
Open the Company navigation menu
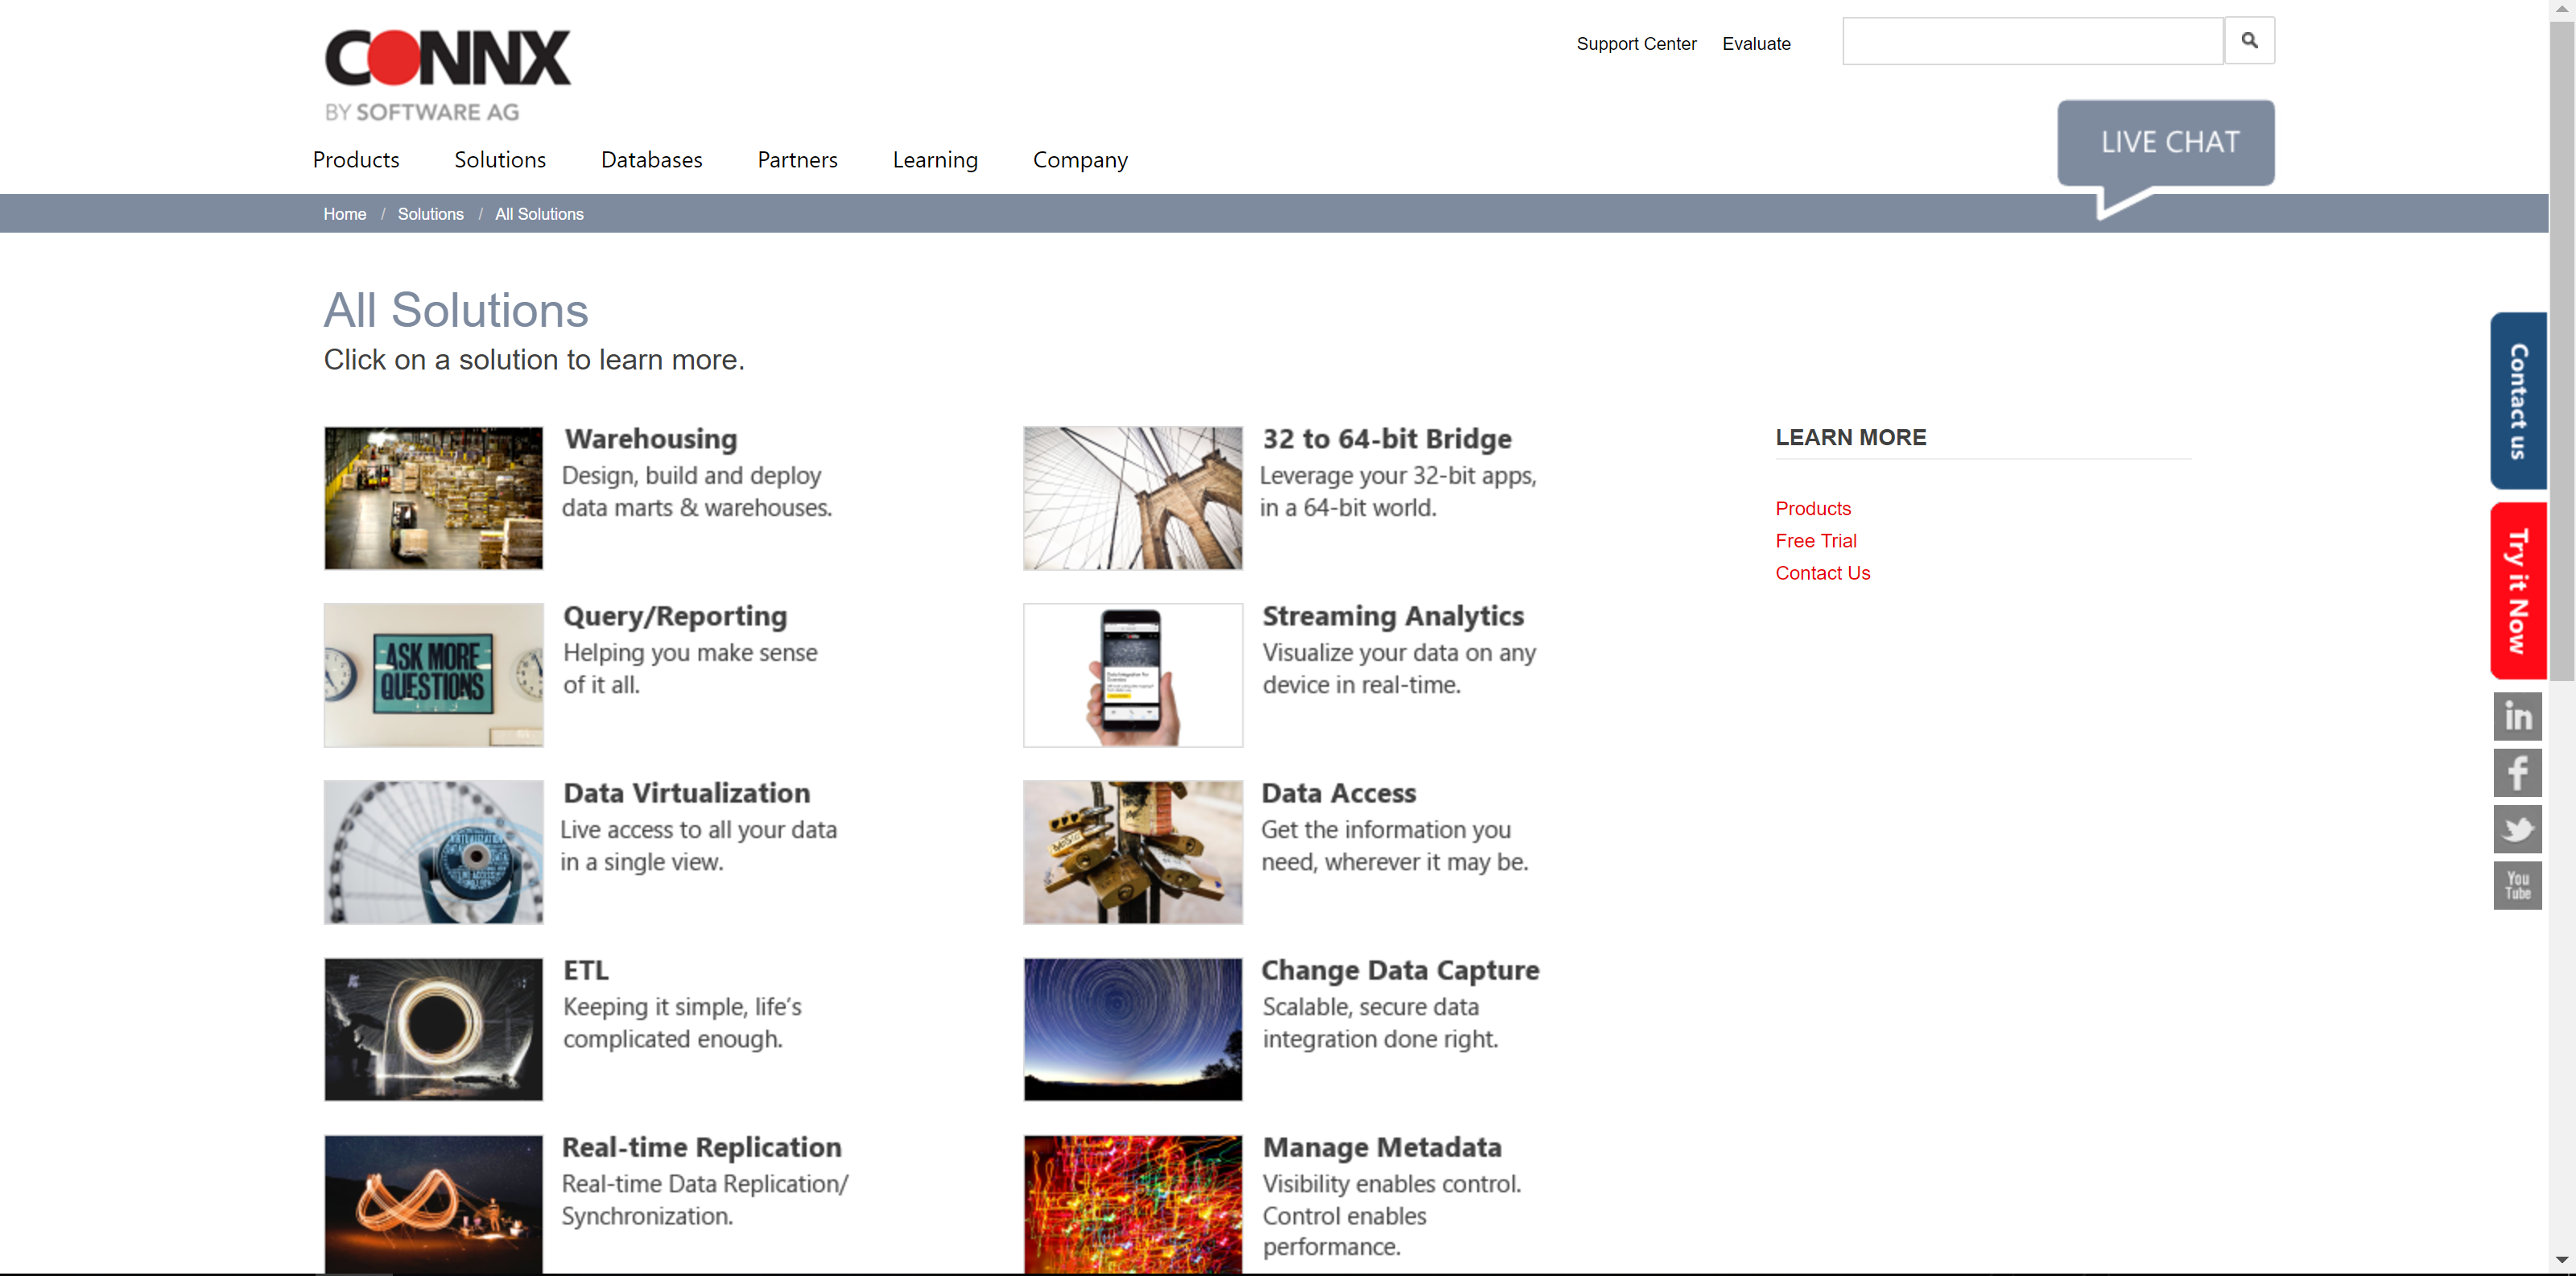point(1080,160)
